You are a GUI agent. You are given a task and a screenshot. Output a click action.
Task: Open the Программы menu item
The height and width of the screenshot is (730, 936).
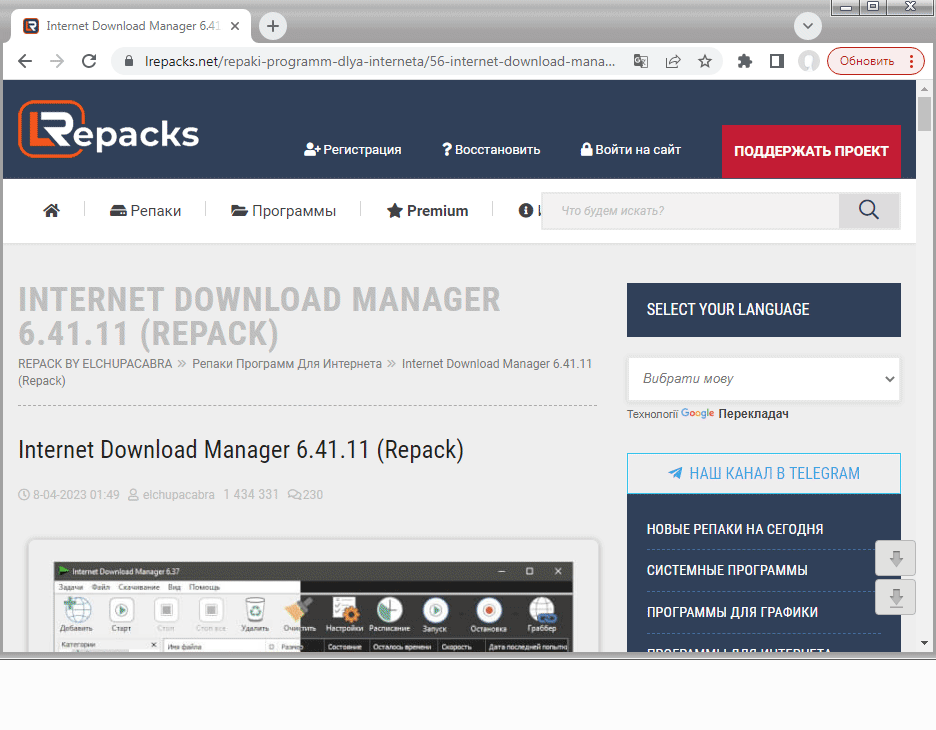click(284, 211)
